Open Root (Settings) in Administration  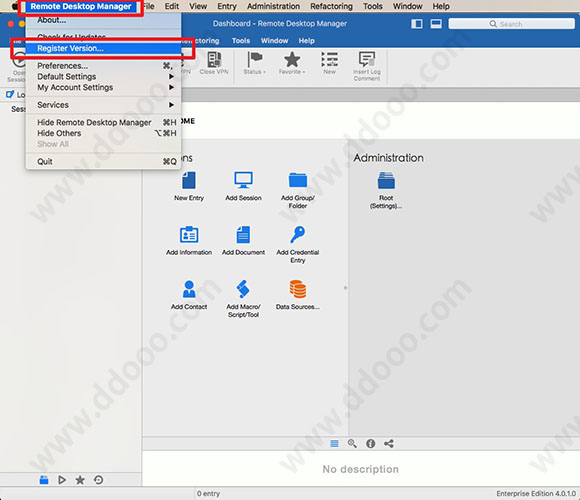[x=386, y=180]
